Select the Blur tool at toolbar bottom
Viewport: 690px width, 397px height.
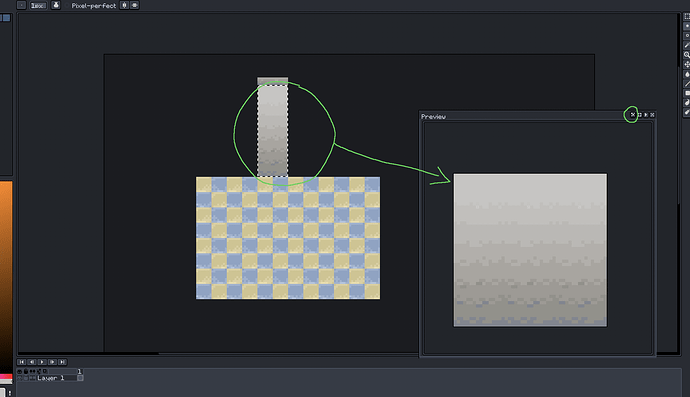(x=686, y=112)
